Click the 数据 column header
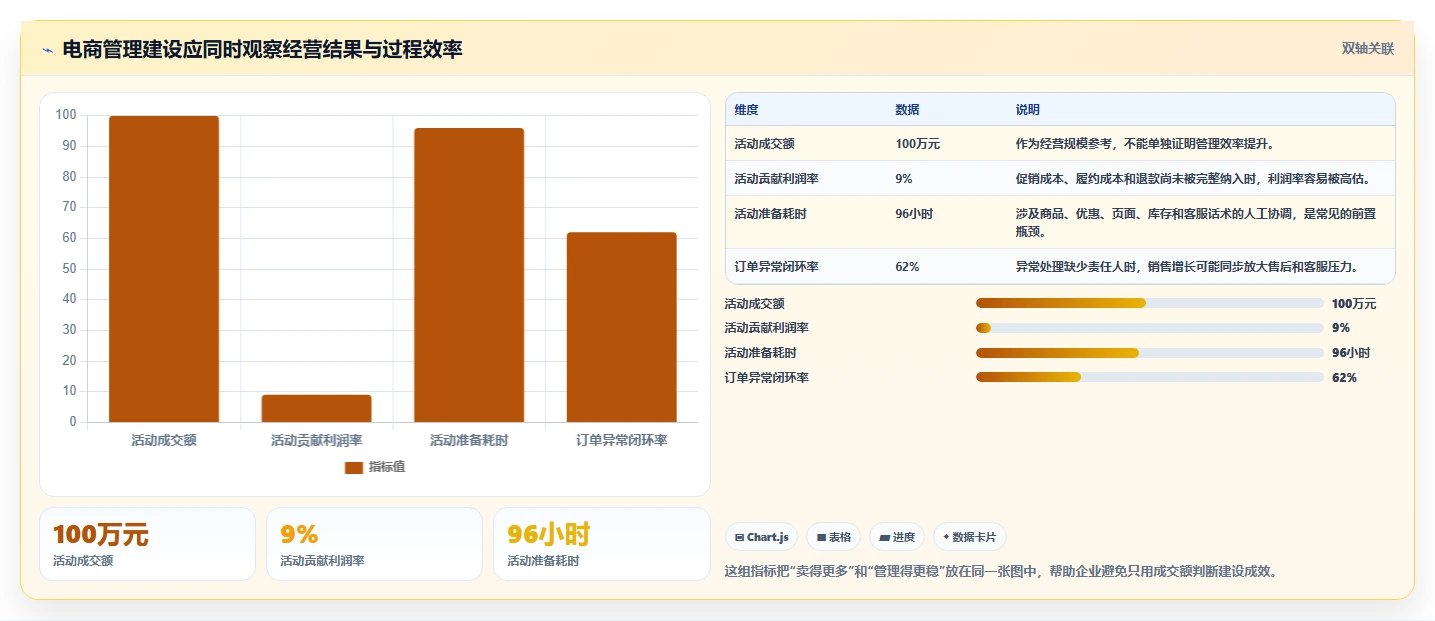This screenshot has width=1435, height=621. coord(907,109)
